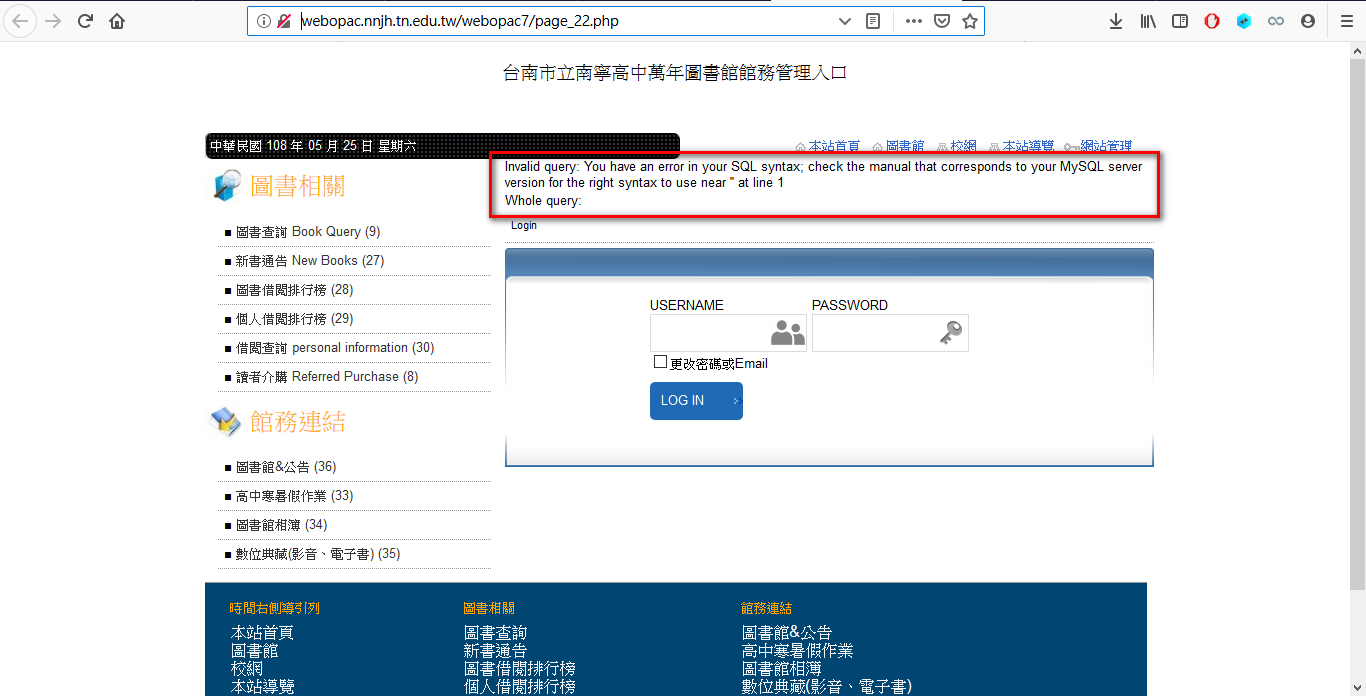The width and height of the screenshot is (1366, 696).
Task: Click the Login label above the form
Action: pyautogui.click(x=524, y=226)
